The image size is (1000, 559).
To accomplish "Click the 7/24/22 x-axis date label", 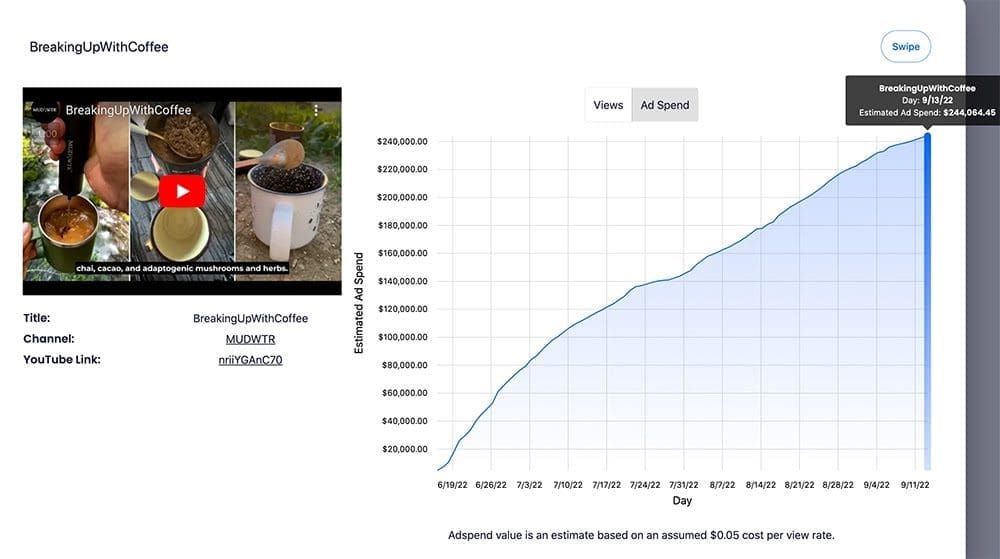I will point(645,485).
